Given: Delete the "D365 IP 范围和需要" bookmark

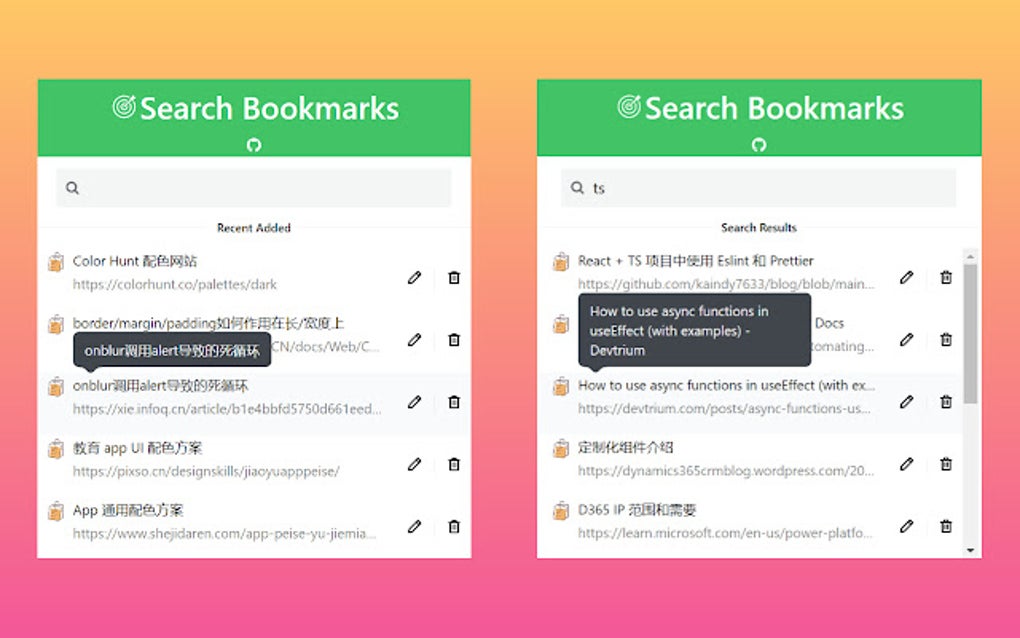Looking at the screenshot, I should click(x=946, y=525).
